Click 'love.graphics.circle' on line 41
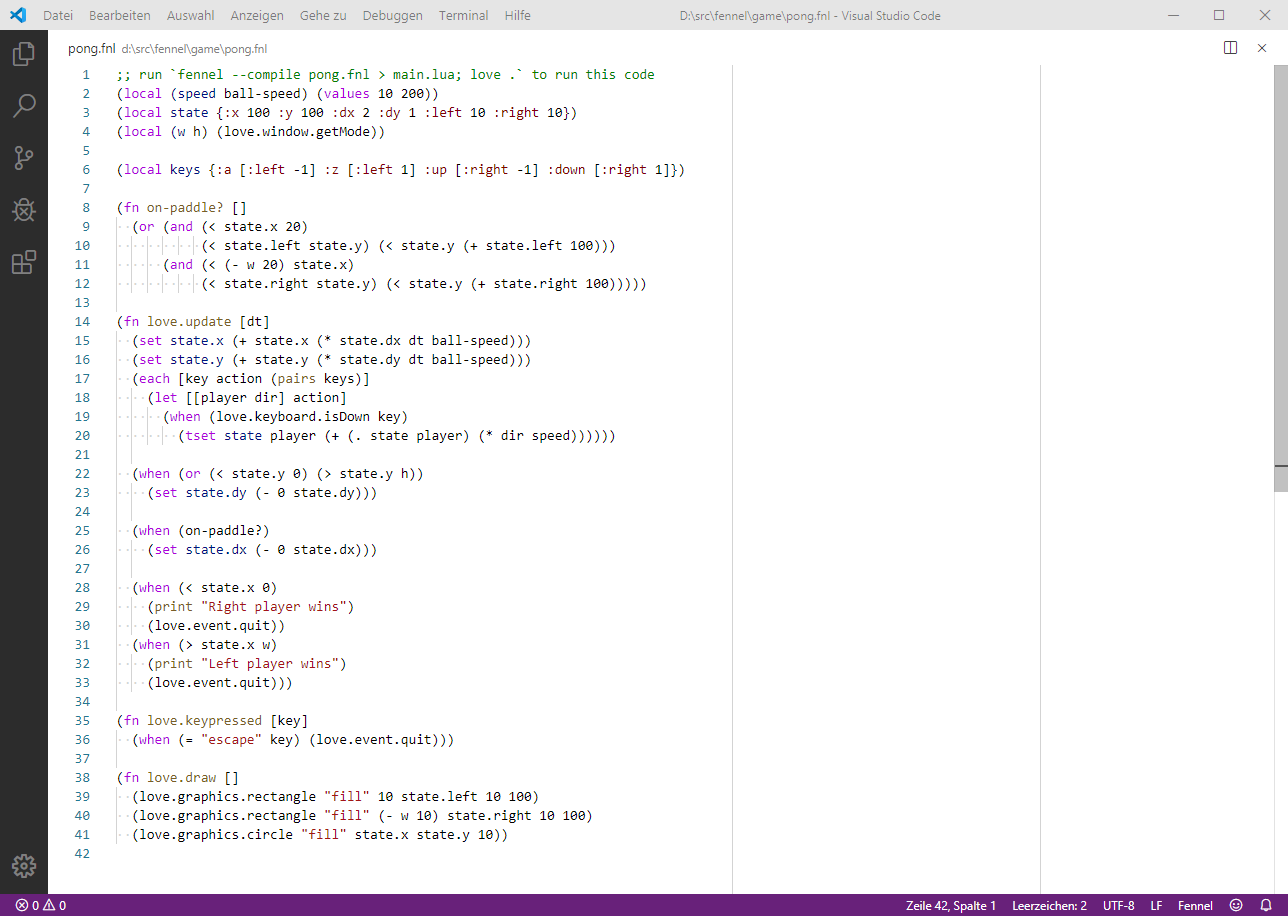Screen dimensions: 1288x916 (216, 834)
